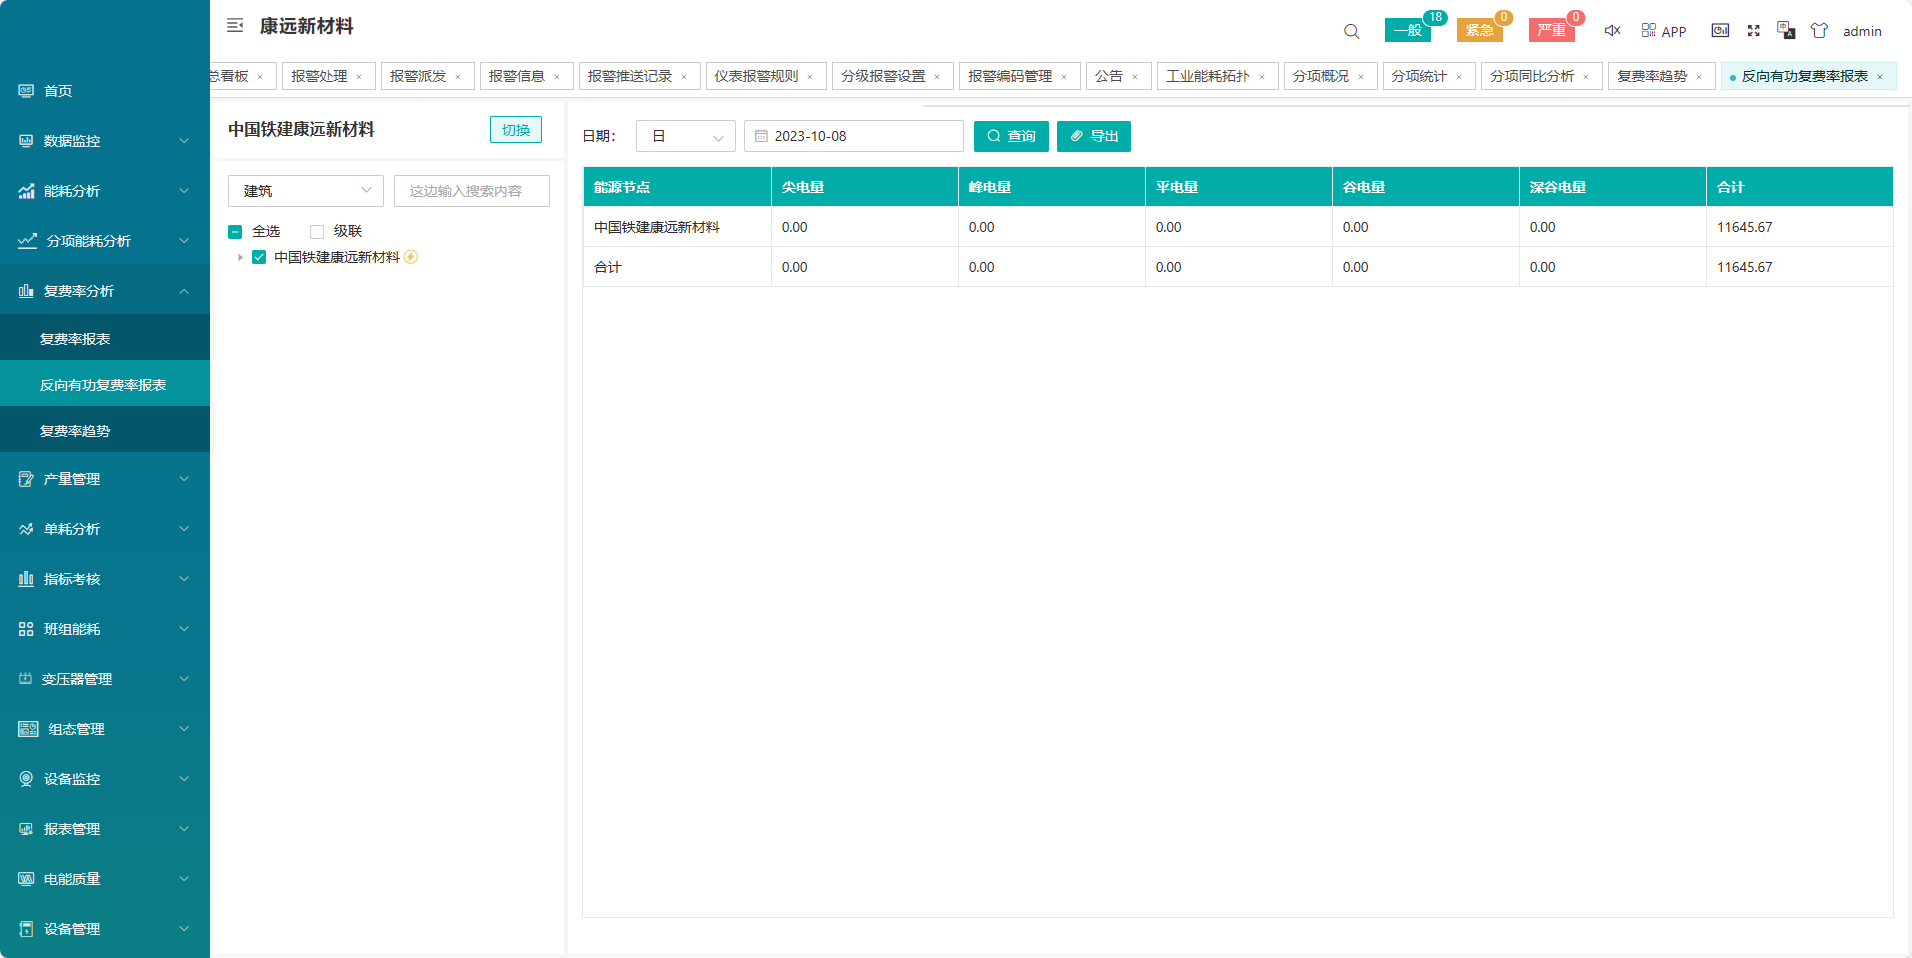Click the header search magnifier icon
The height and width of the screenshot is (958, 1912).
1351,31
